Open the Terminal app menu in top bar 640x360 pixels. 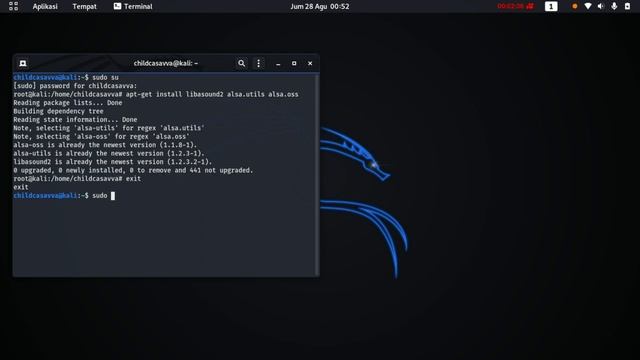[x=133, y=7]
